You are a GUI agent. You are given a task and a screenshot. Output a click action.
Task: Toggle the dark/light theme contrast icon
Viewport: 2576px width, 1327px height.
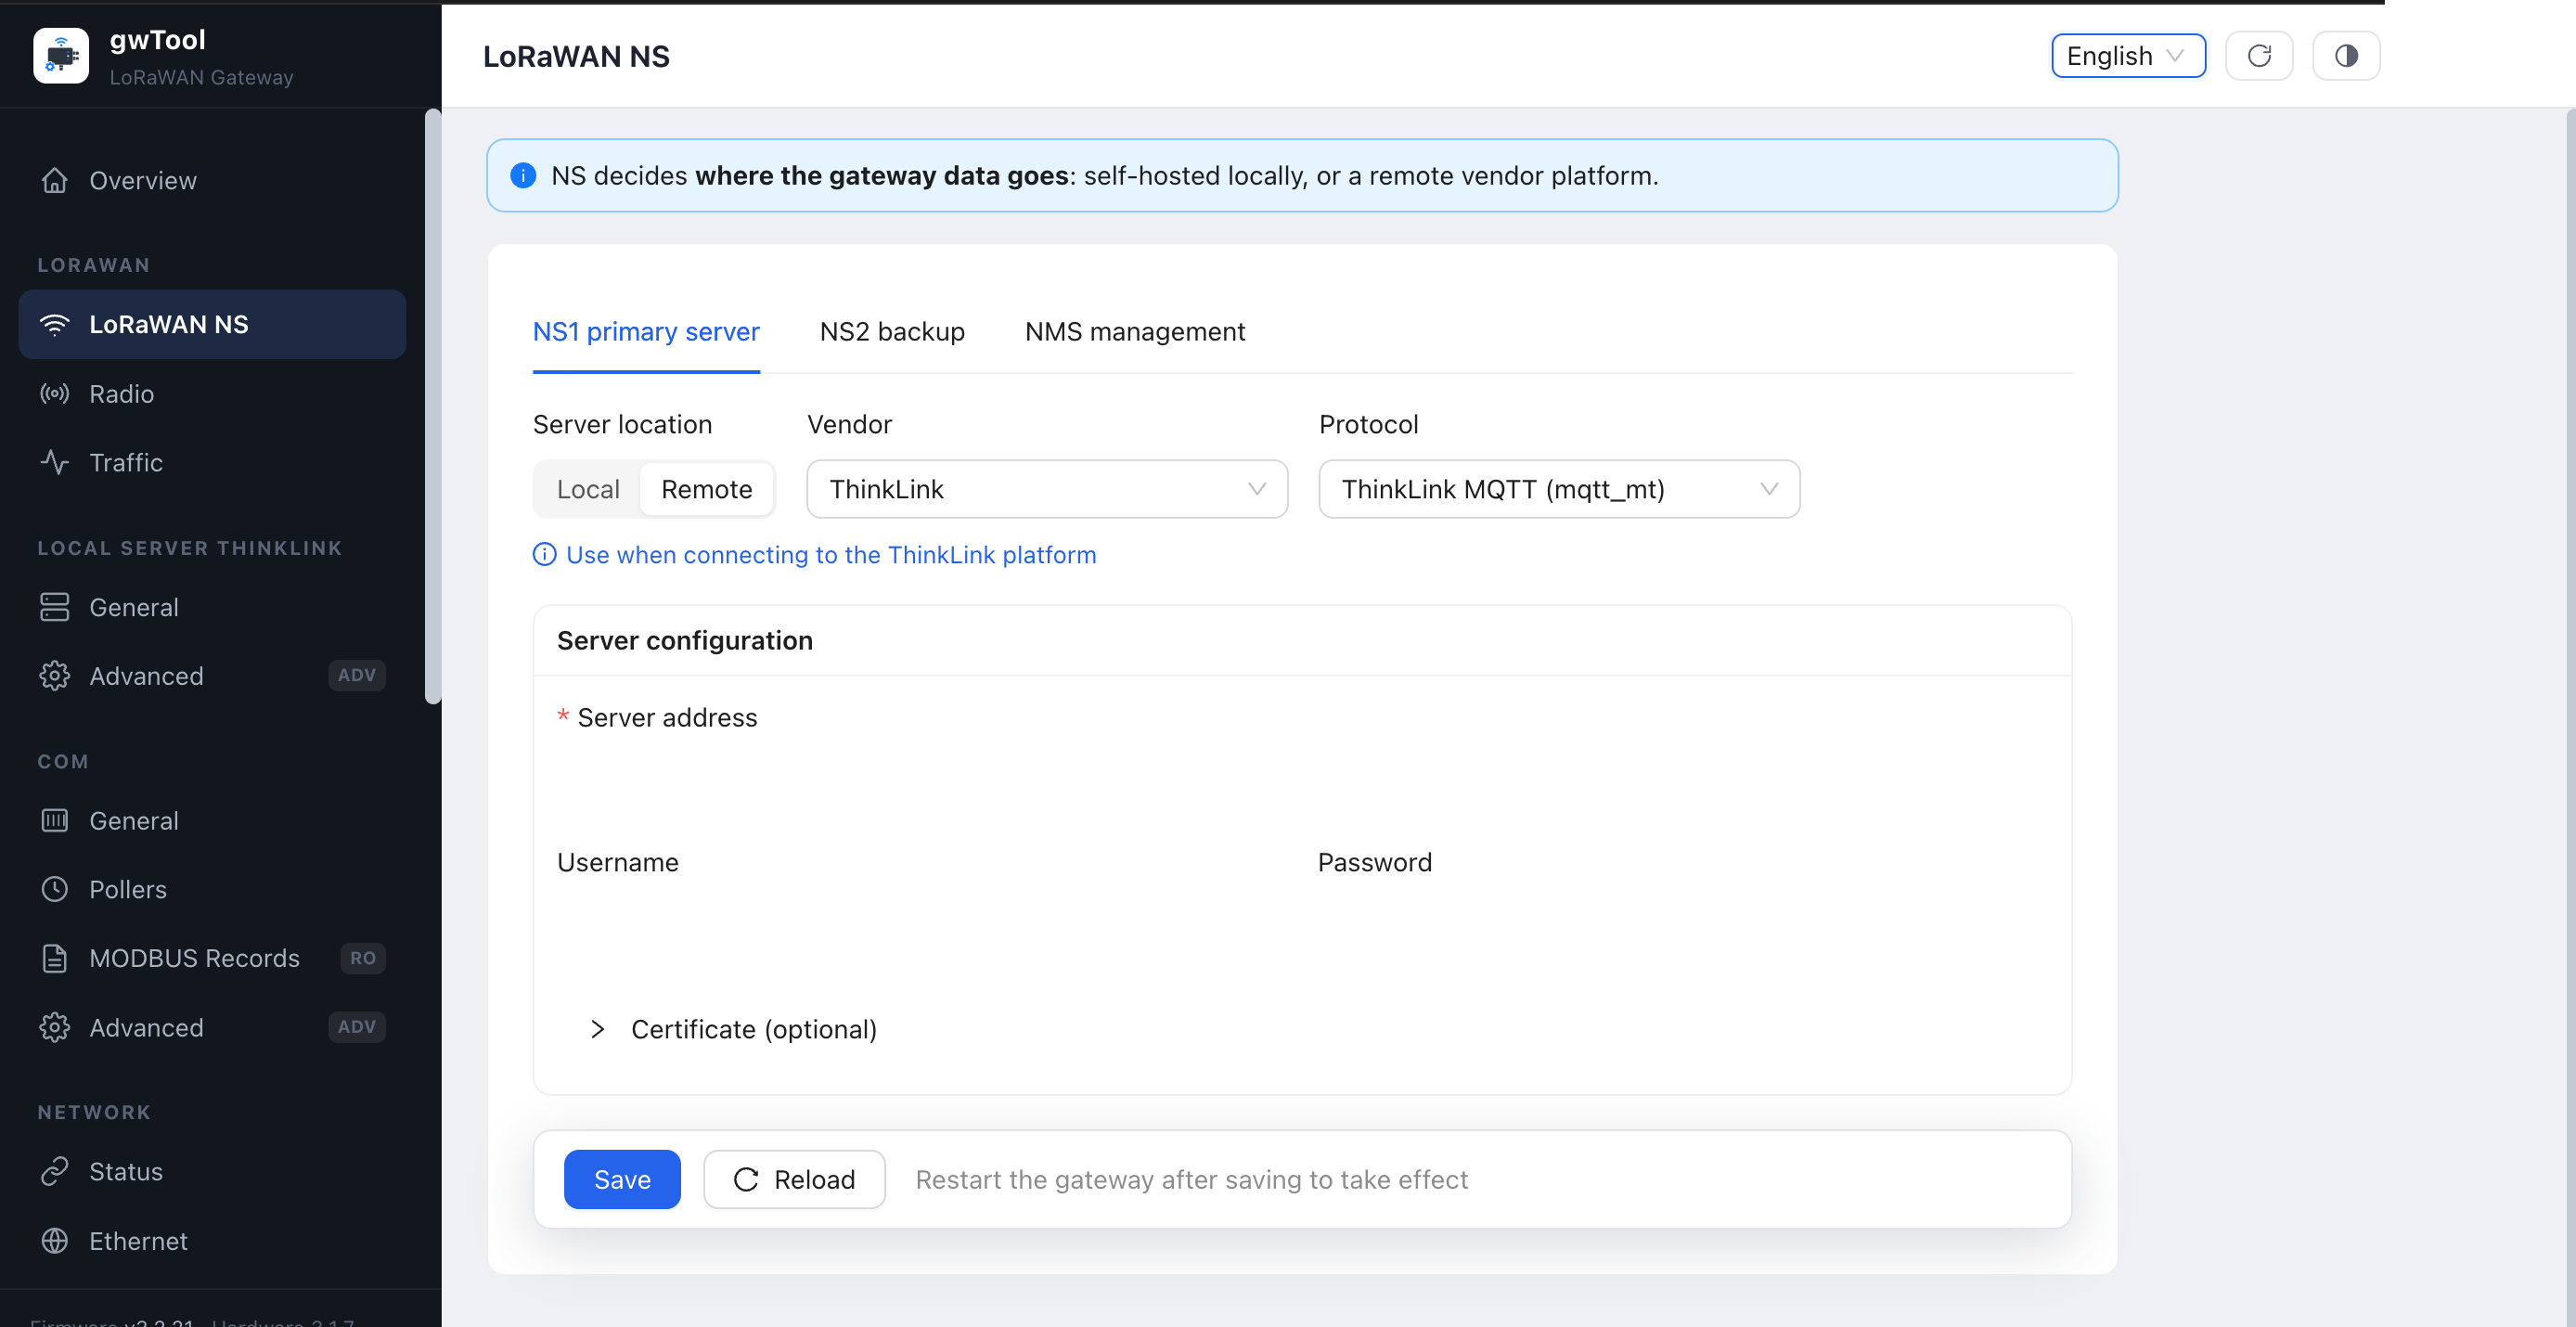(2346, 56)
